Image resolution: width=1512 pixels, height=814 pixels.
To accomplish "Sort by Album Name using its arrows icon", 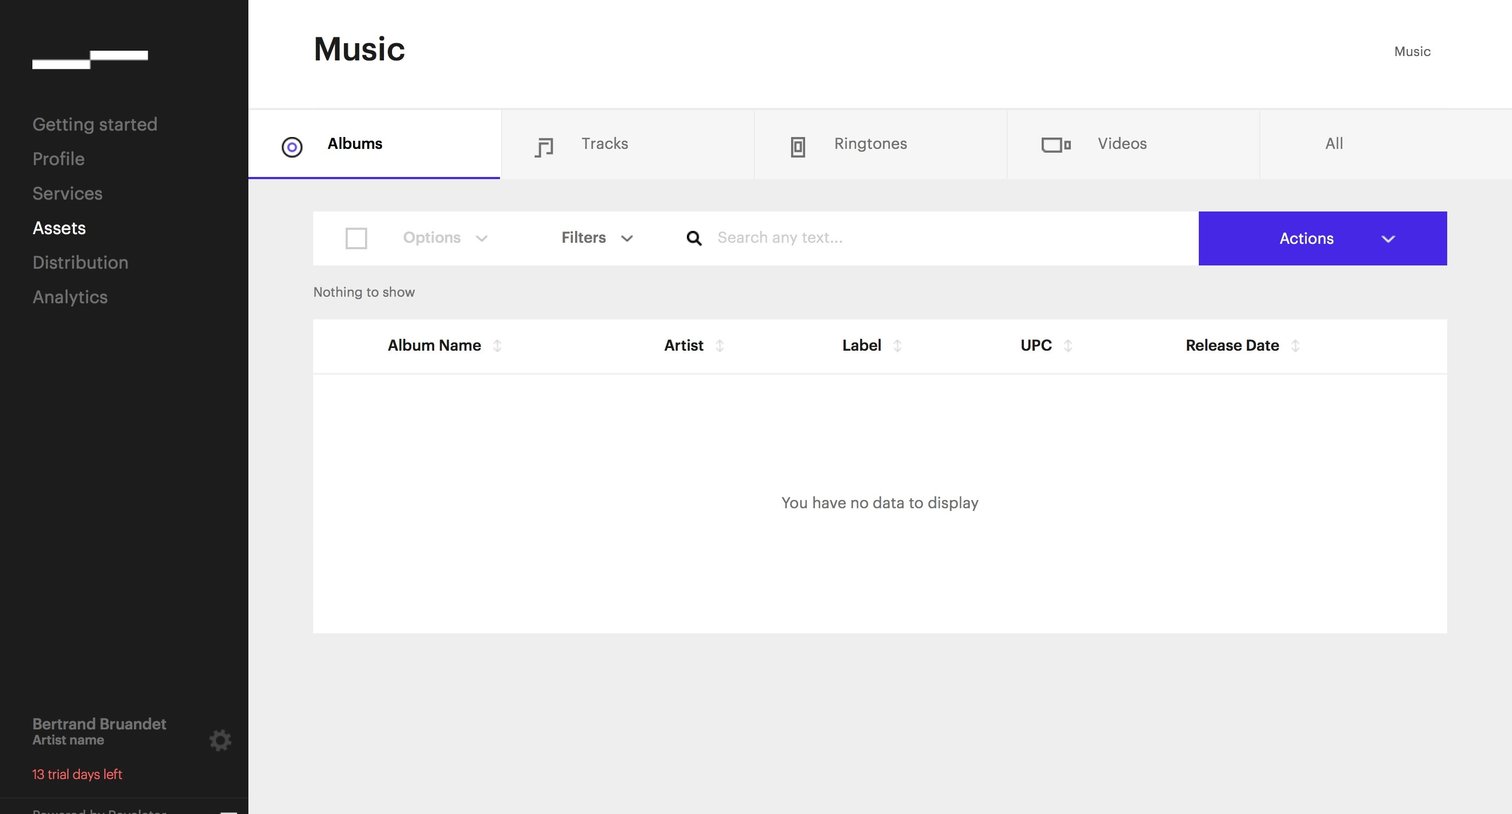I will [497, 346].
